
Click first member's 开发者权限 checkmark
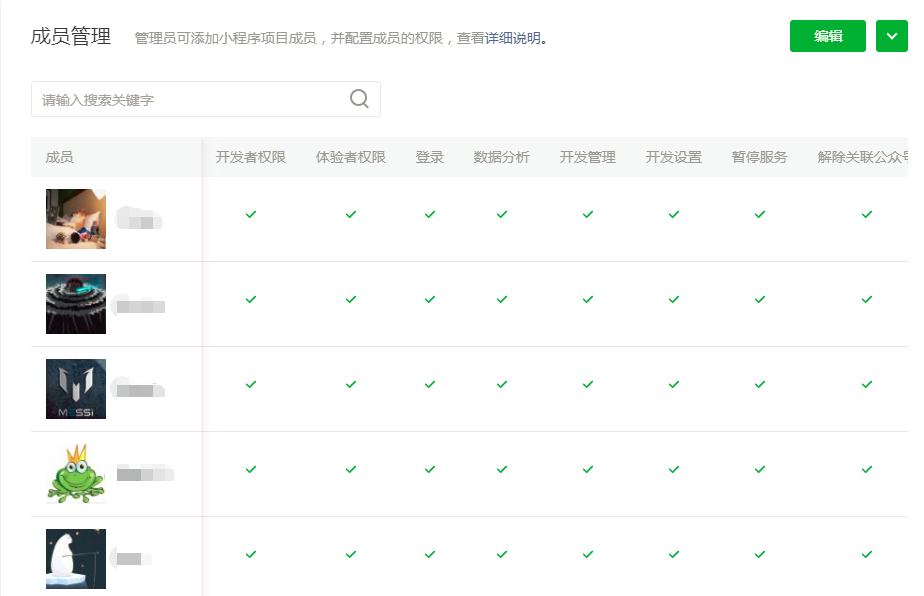[x=251, y=215]
